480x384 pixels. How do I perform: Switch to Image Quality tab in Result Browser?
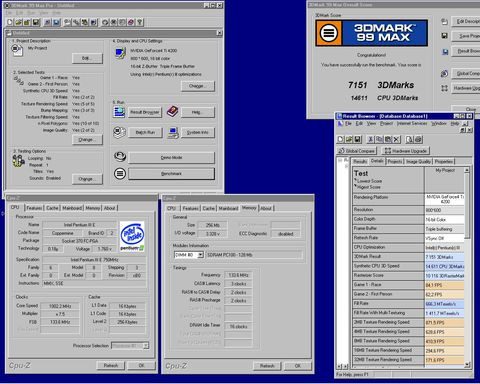[418, 161]
